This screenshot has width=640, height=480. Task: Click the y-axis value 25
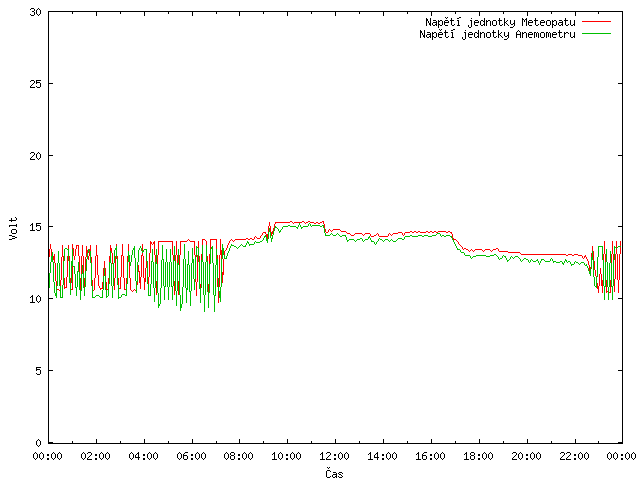(36, 84)
